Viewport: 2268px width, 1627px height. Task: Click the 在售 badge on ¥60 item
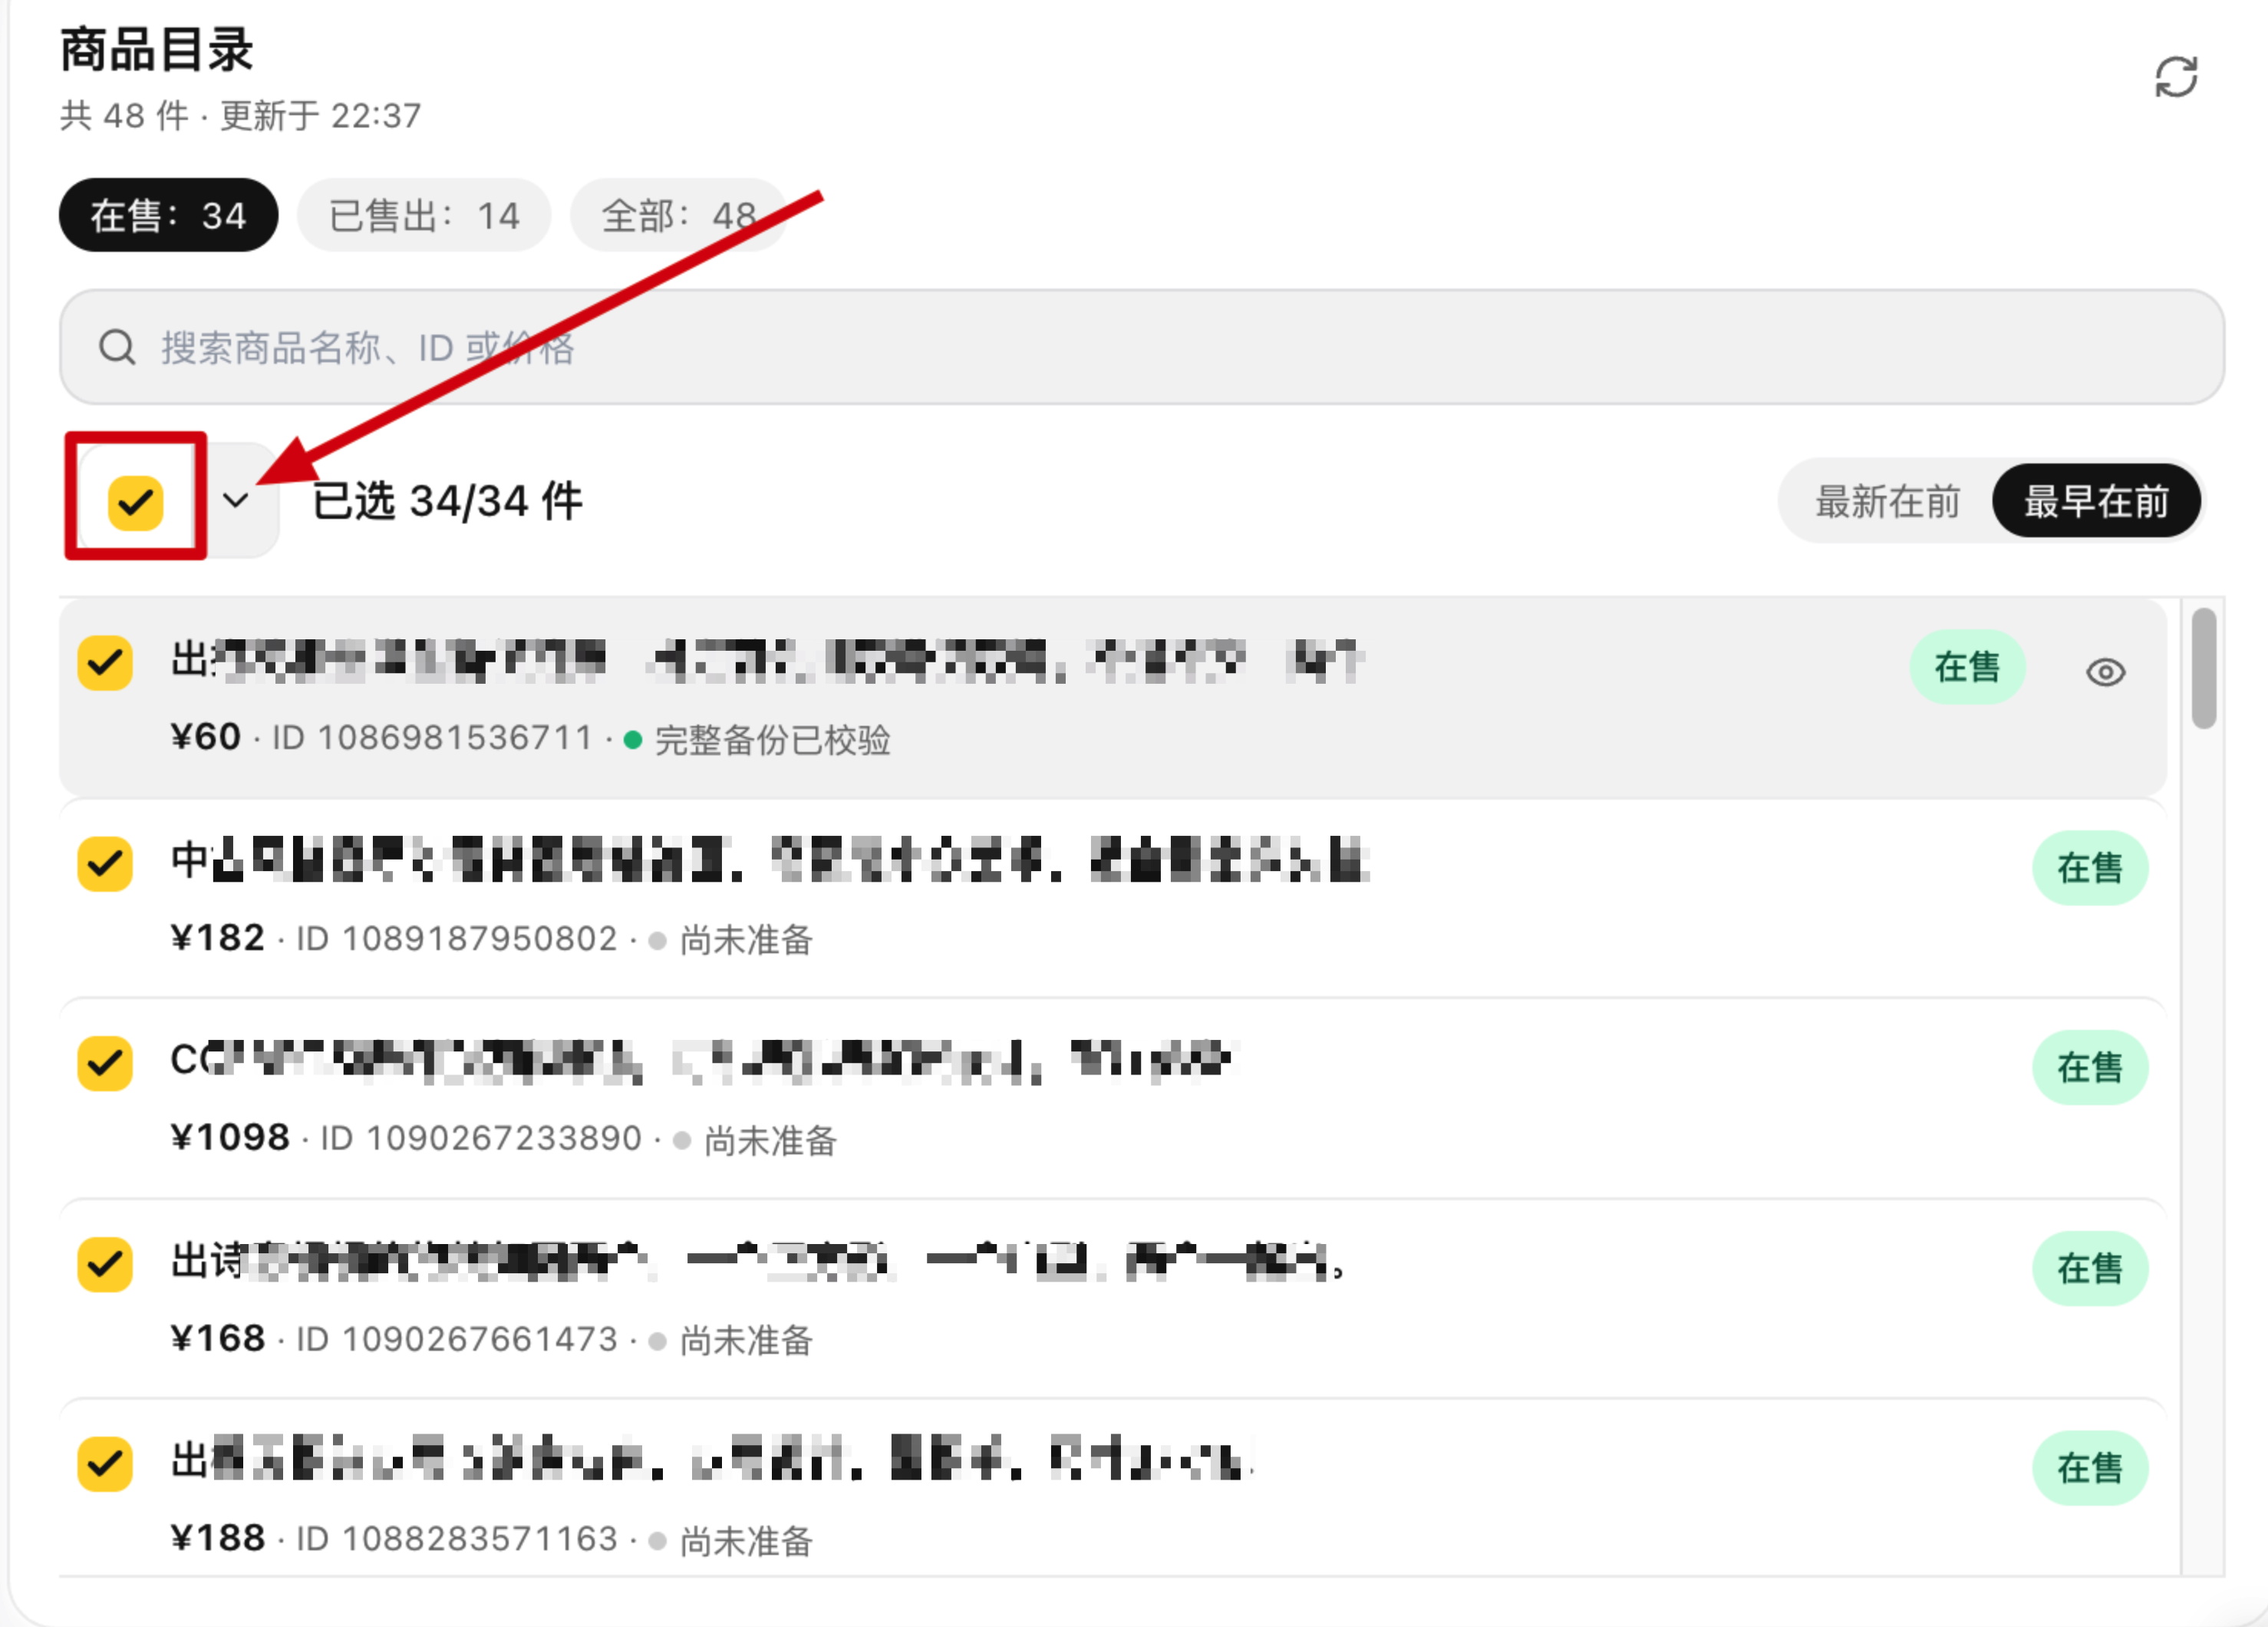point(1967,667)
